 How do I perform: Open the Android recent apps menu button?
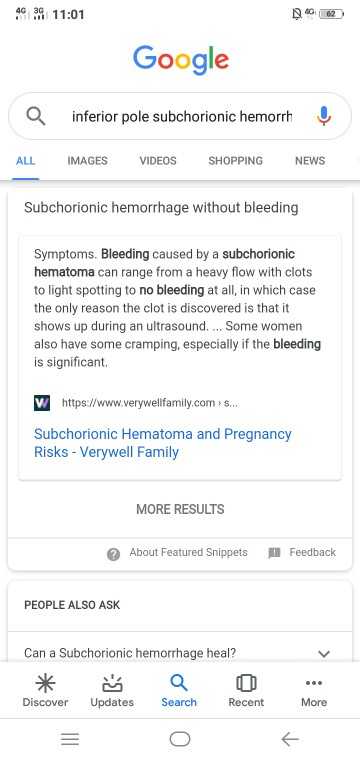[x=70, y=739]
